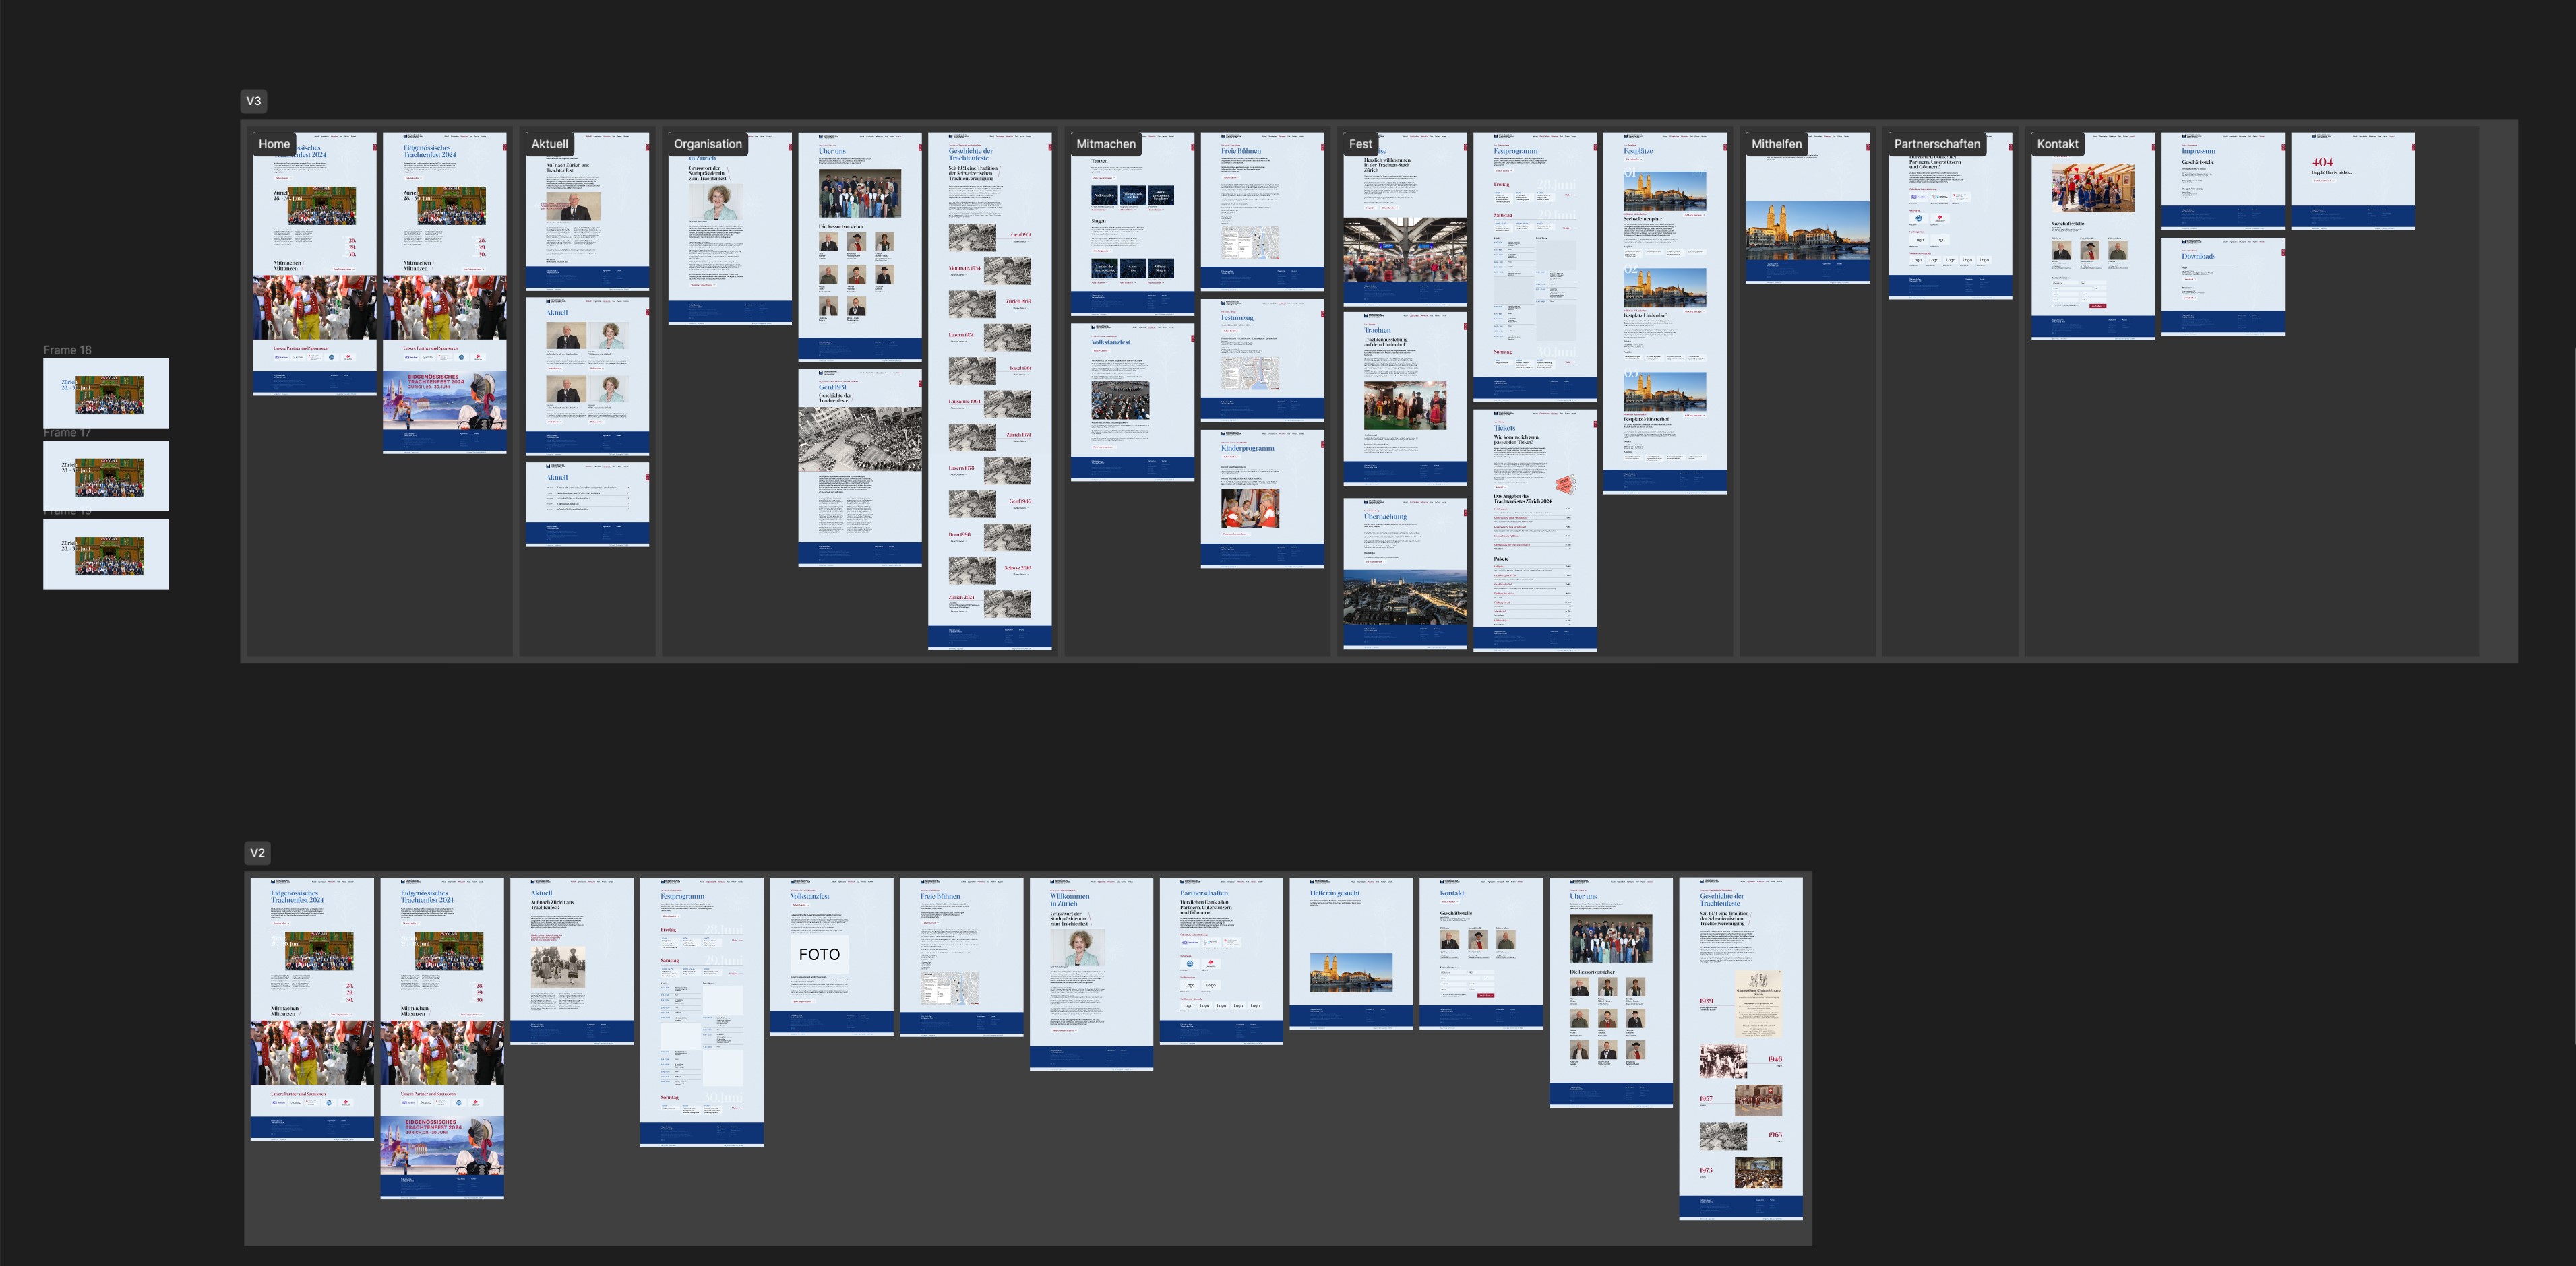The height and width of the screenshot is (1266, 2576).
Task: Click the Kinderprogramm page frame
Action: (1262, 499)
